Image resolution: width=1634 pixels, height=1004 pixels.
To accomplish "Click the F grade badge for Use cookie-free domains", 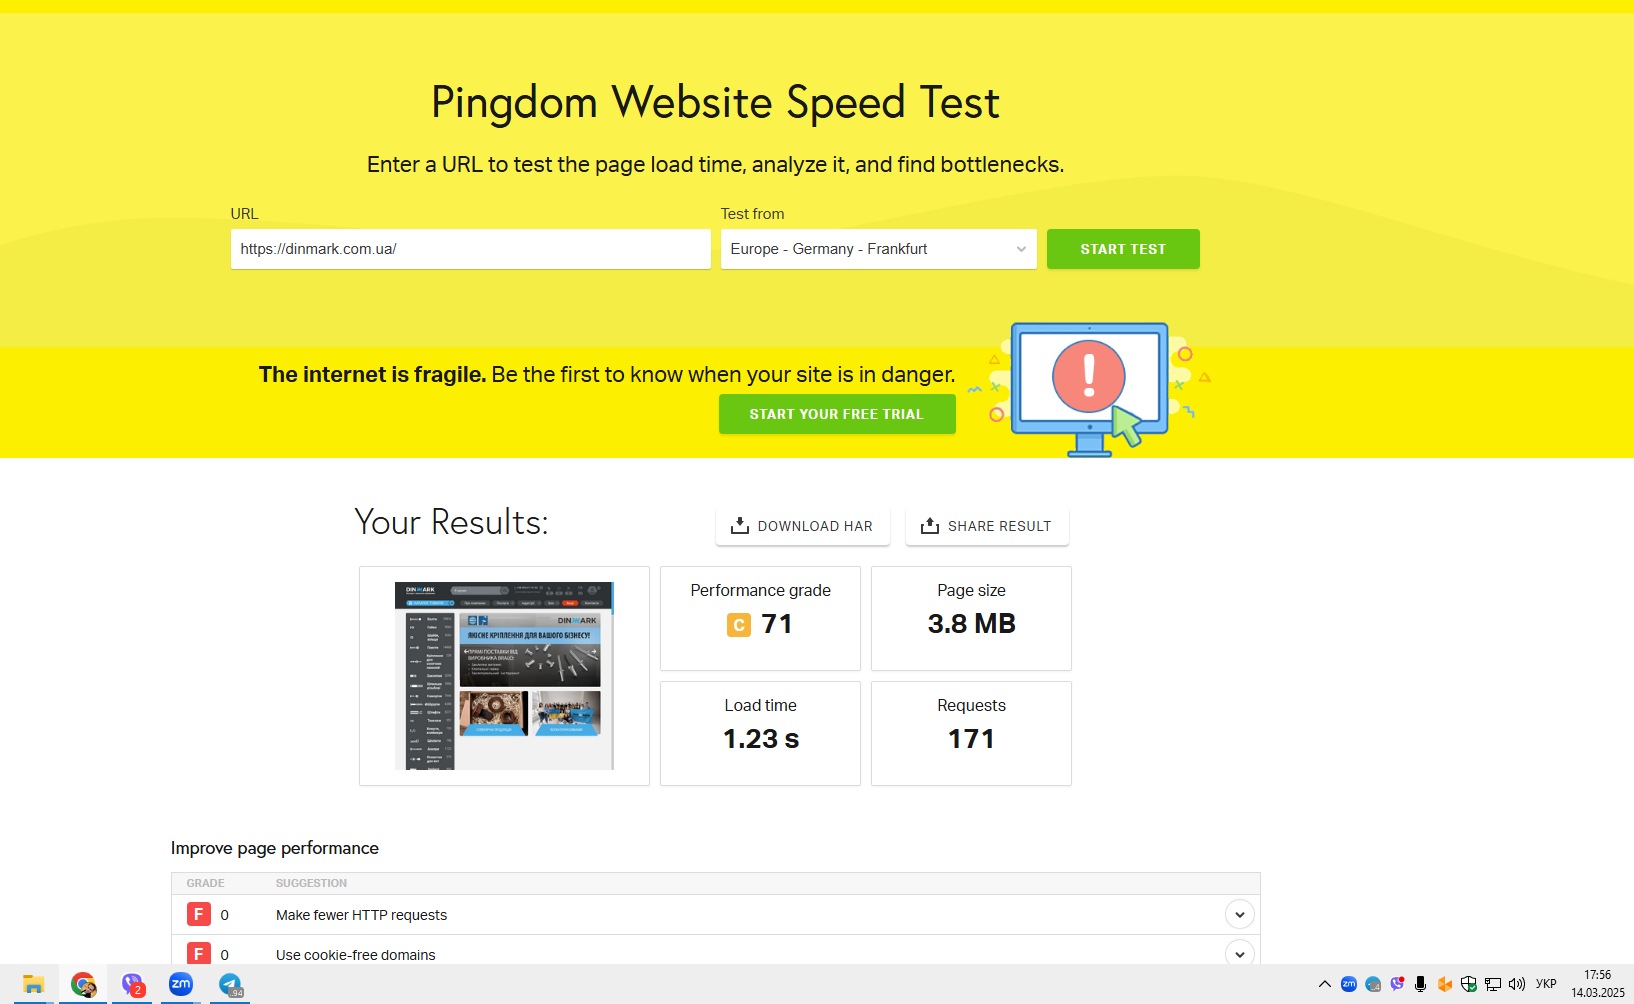I will 199,954.
